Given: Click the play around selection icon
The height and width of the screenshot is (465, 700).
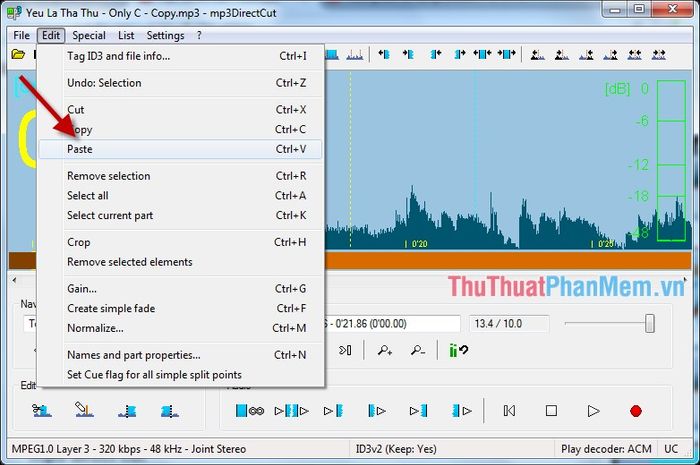Looking at the screenshot, I should pos(292,411).
